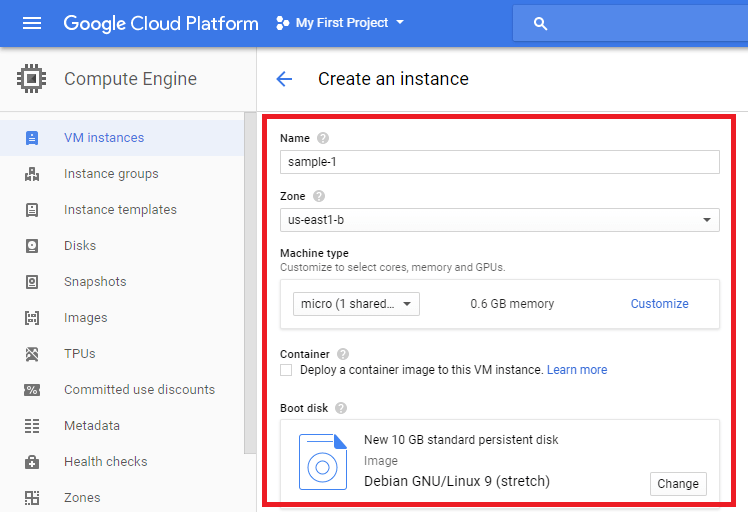Click the Google Cloud Platform logo
748x512 pixels.
[x=161, y=23]
